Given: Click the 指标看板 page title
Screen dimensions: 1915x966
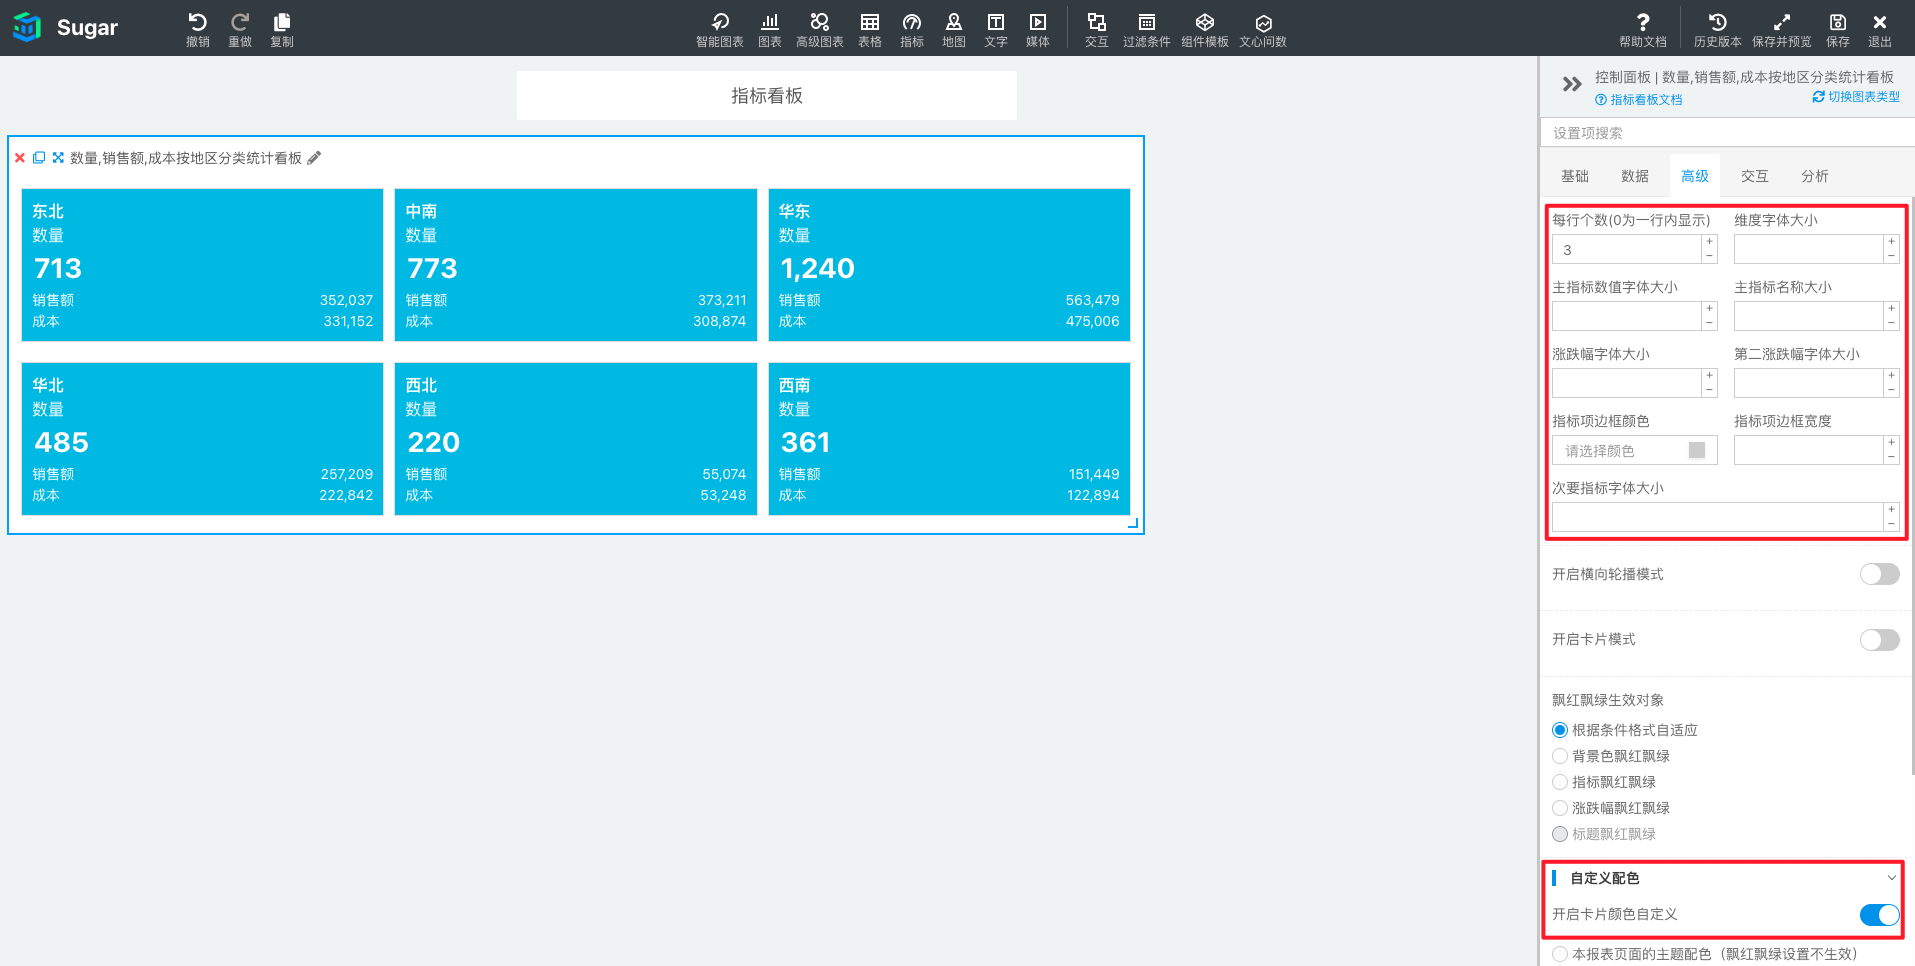Looking at the screenshot, I should tap(767, 96).
